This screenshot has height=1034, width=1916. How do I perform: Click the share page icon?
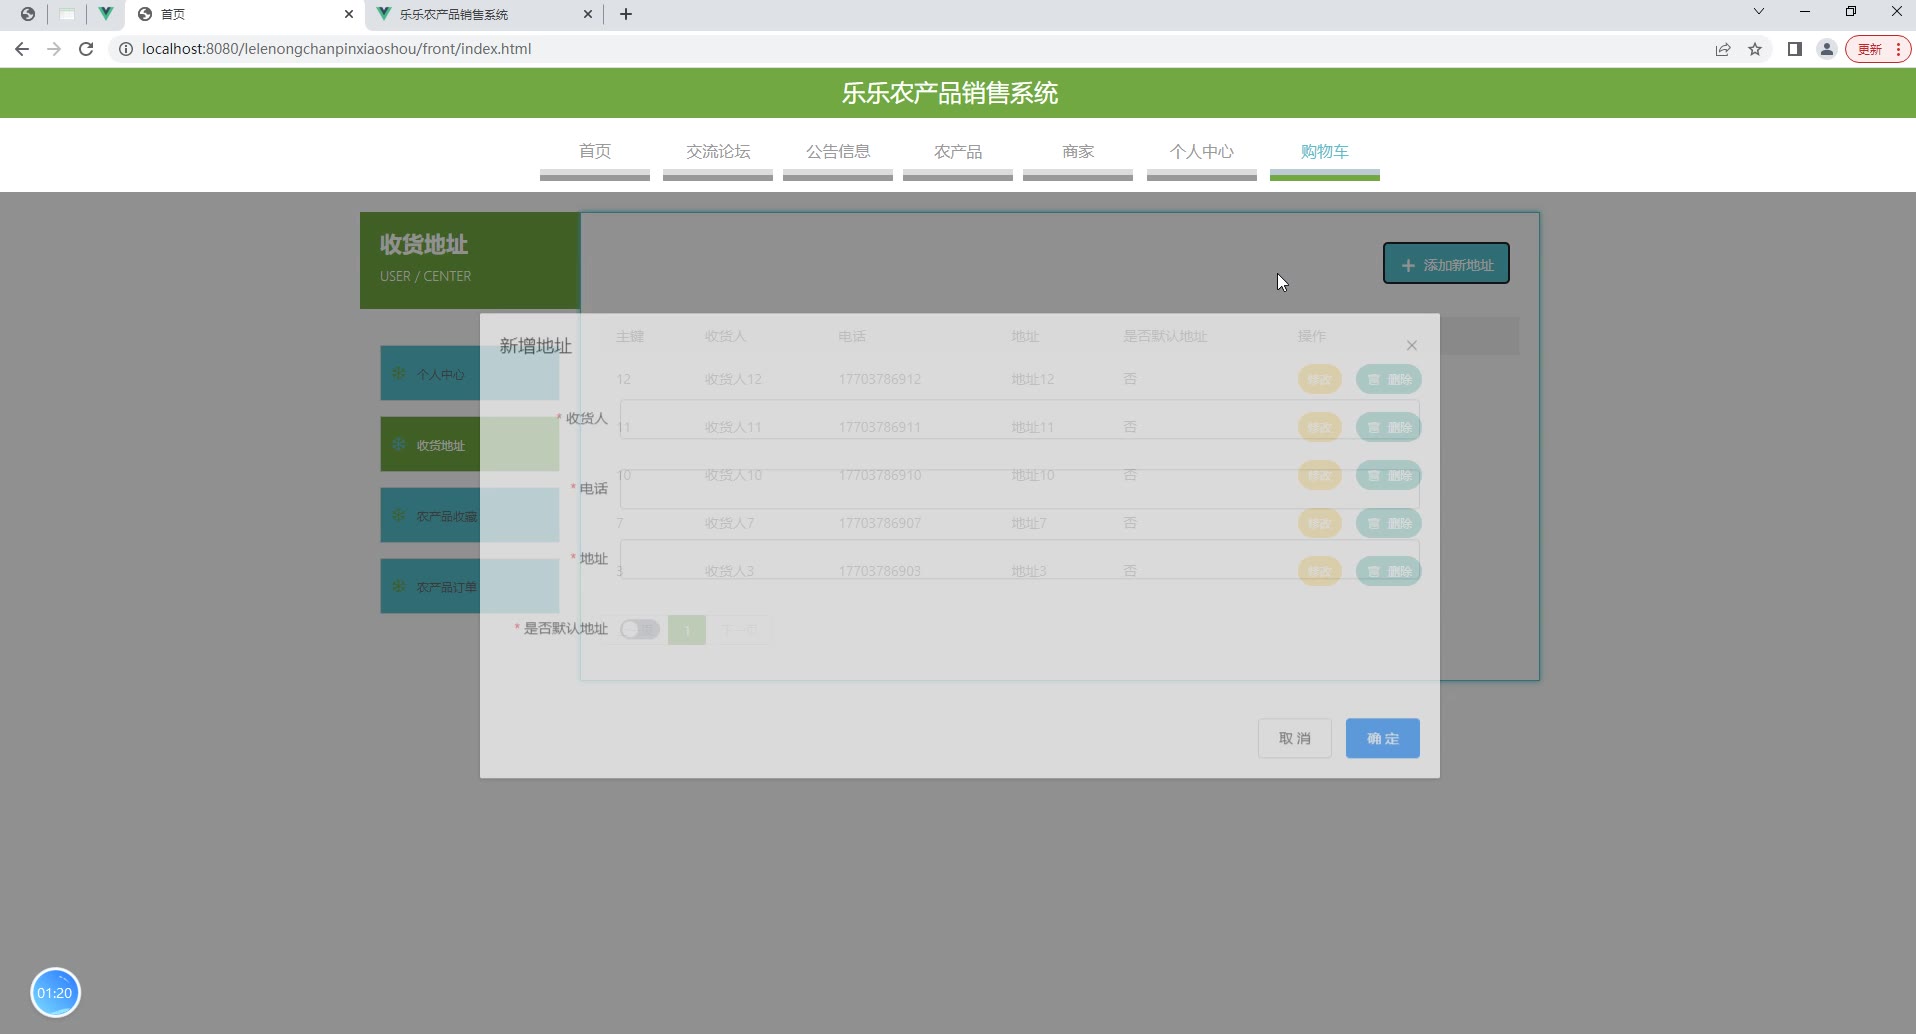[1723, 49]
